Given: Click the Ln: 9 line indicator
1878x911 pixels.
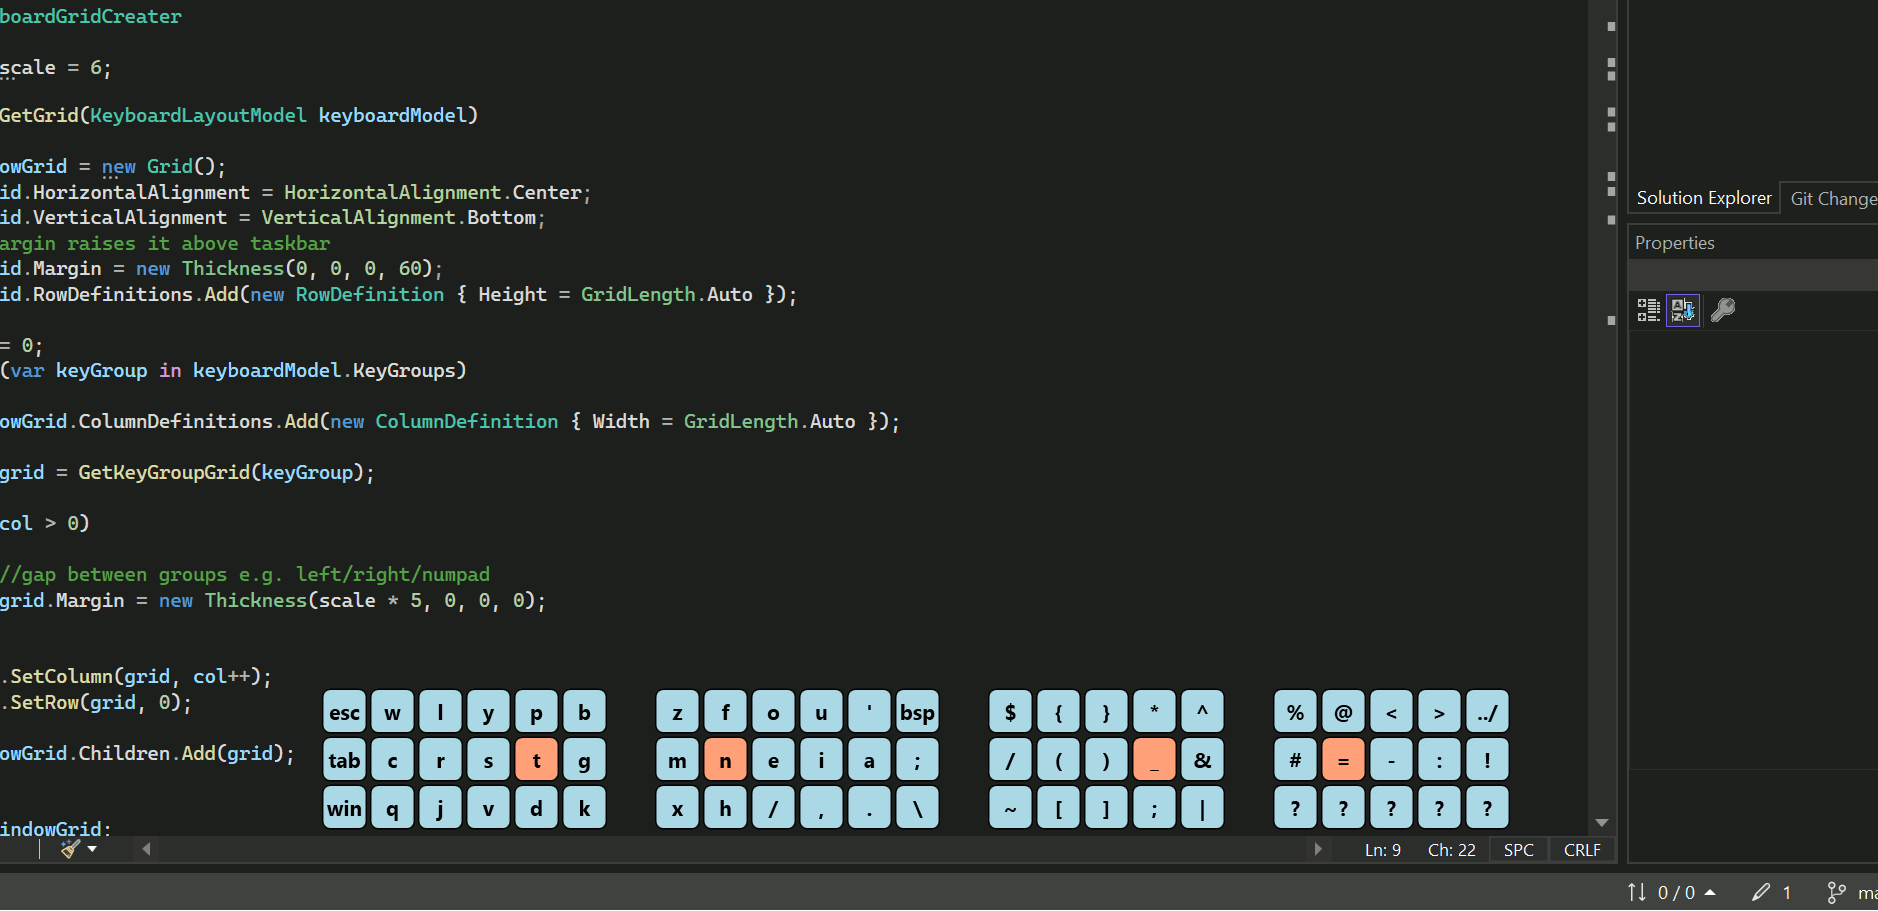Looking at the screenshot, I should (x=1383, y=850).
